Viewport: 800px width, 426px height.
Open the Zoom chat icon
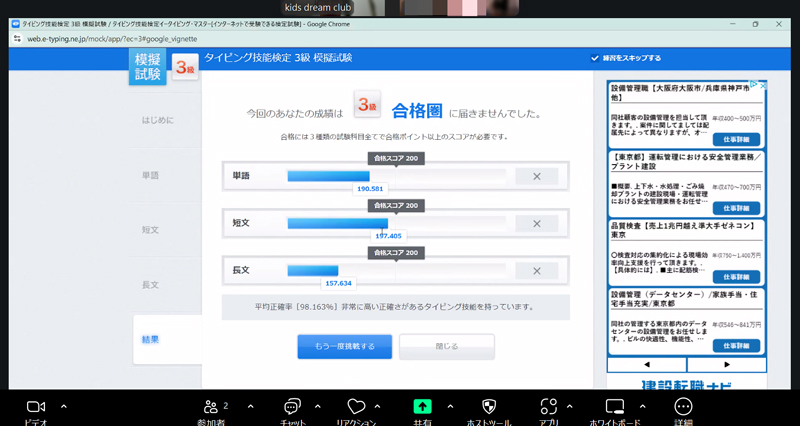click(x=292, y=407)
